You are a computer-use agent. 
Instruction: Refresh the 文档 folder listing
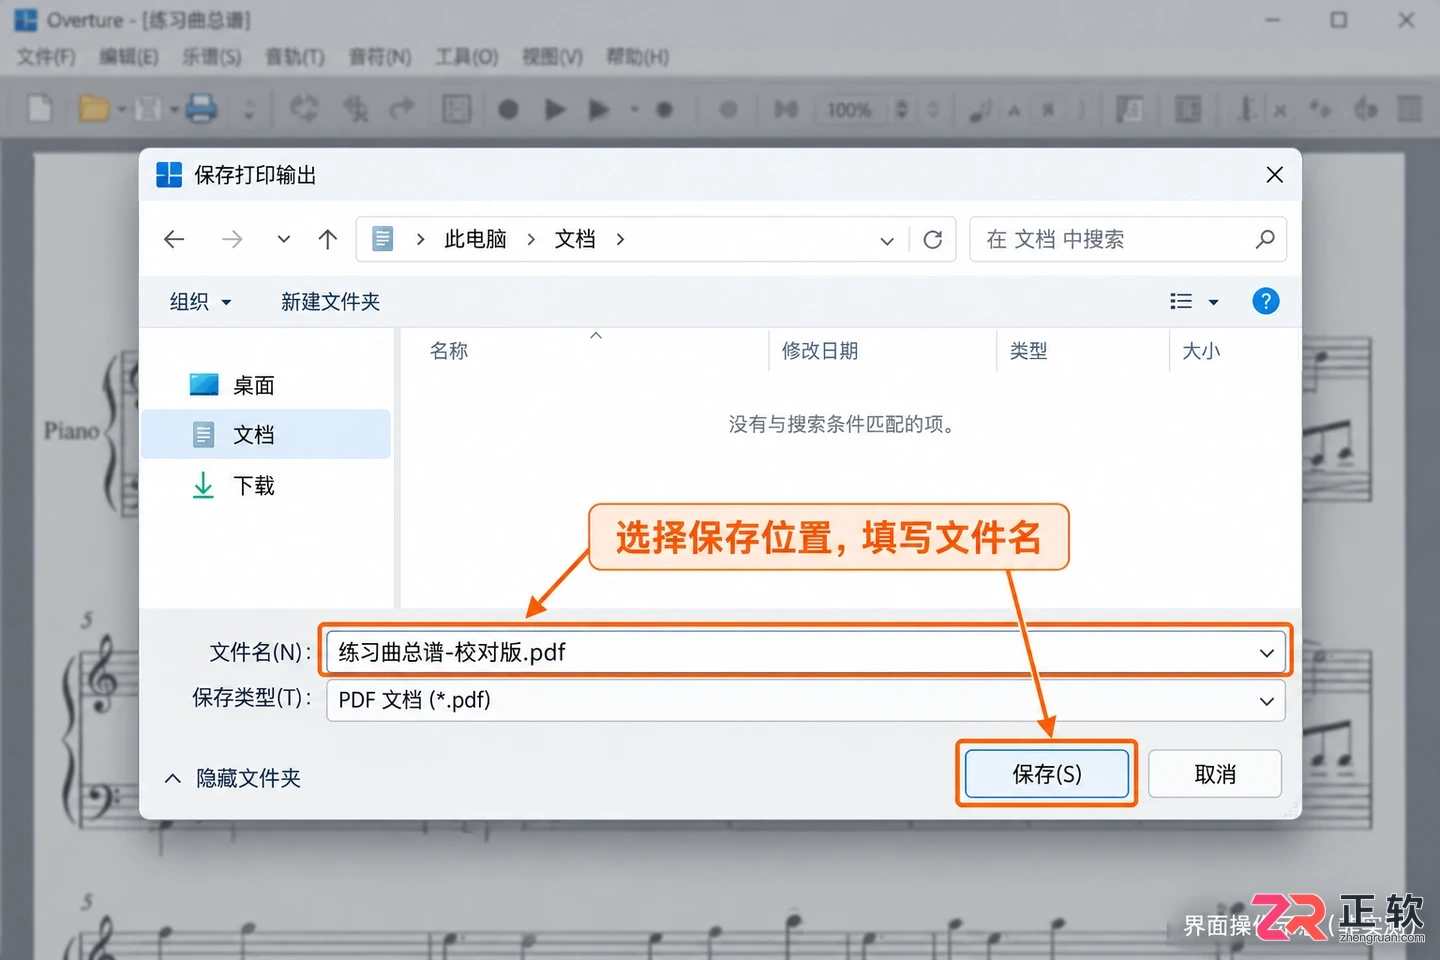pos(933,240)
